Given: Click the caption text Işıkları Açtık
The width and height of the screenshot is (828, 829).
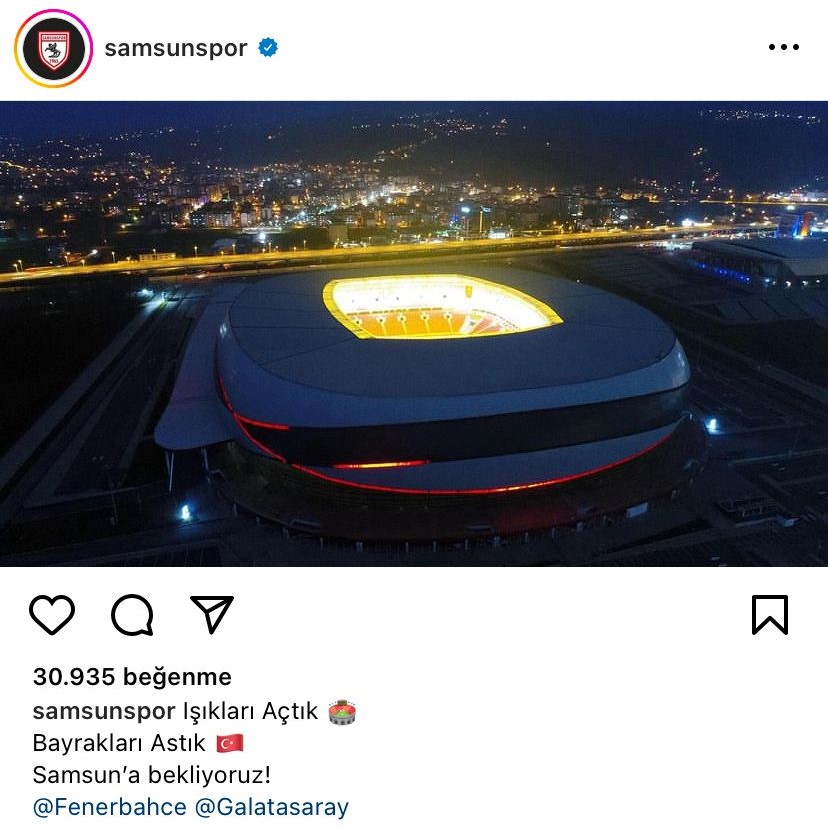Looking at the screenshot, I should click(x=251, y=711).
